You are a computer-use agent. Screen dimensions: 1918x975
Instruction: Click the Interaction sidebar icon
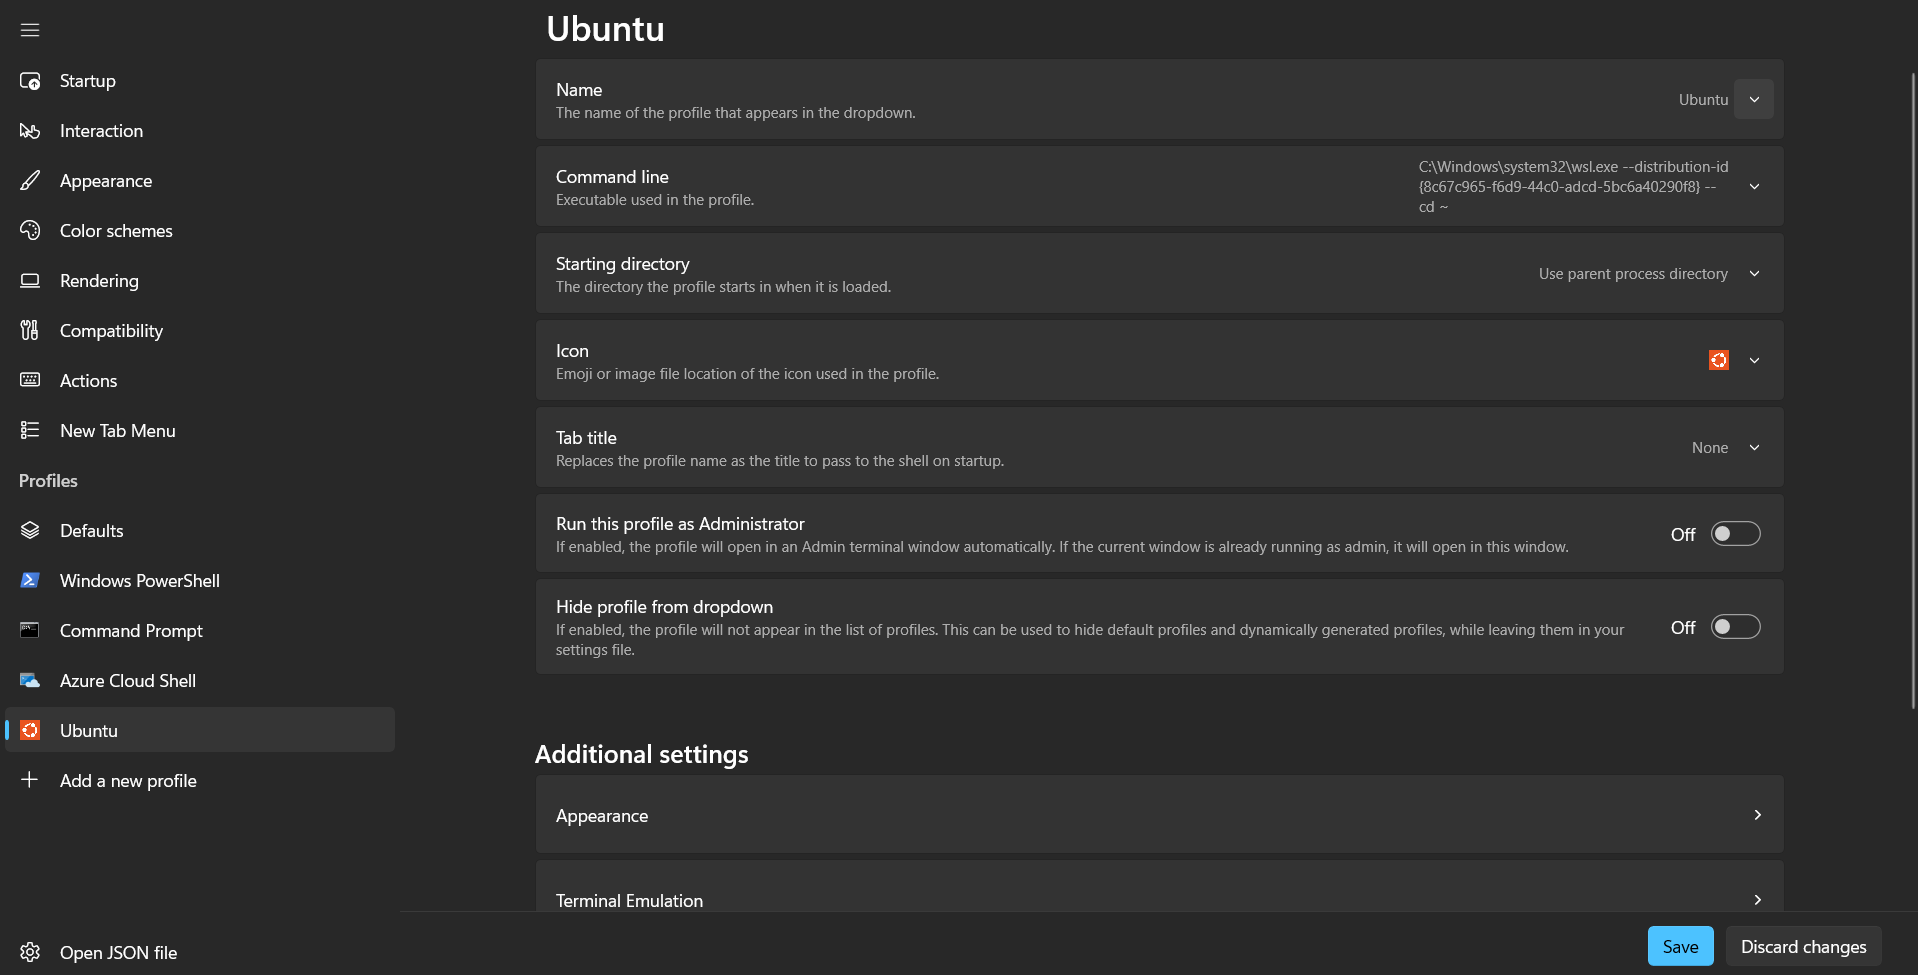30,131
